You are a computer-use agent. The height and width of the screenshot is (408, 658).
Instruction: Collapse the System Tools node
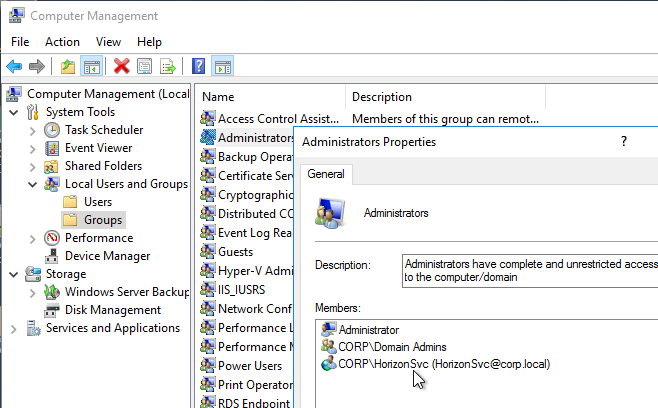[13, 112]
